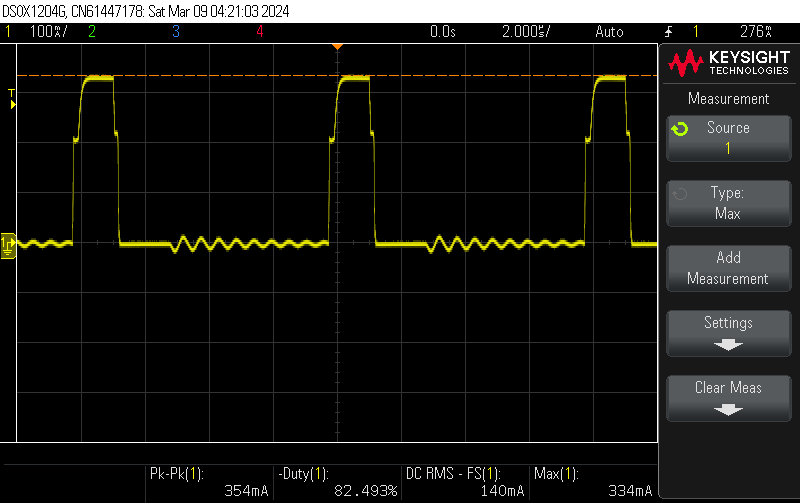
Task: Select the 100 per division channel 1 scale
Action: (x=48, y=32)
